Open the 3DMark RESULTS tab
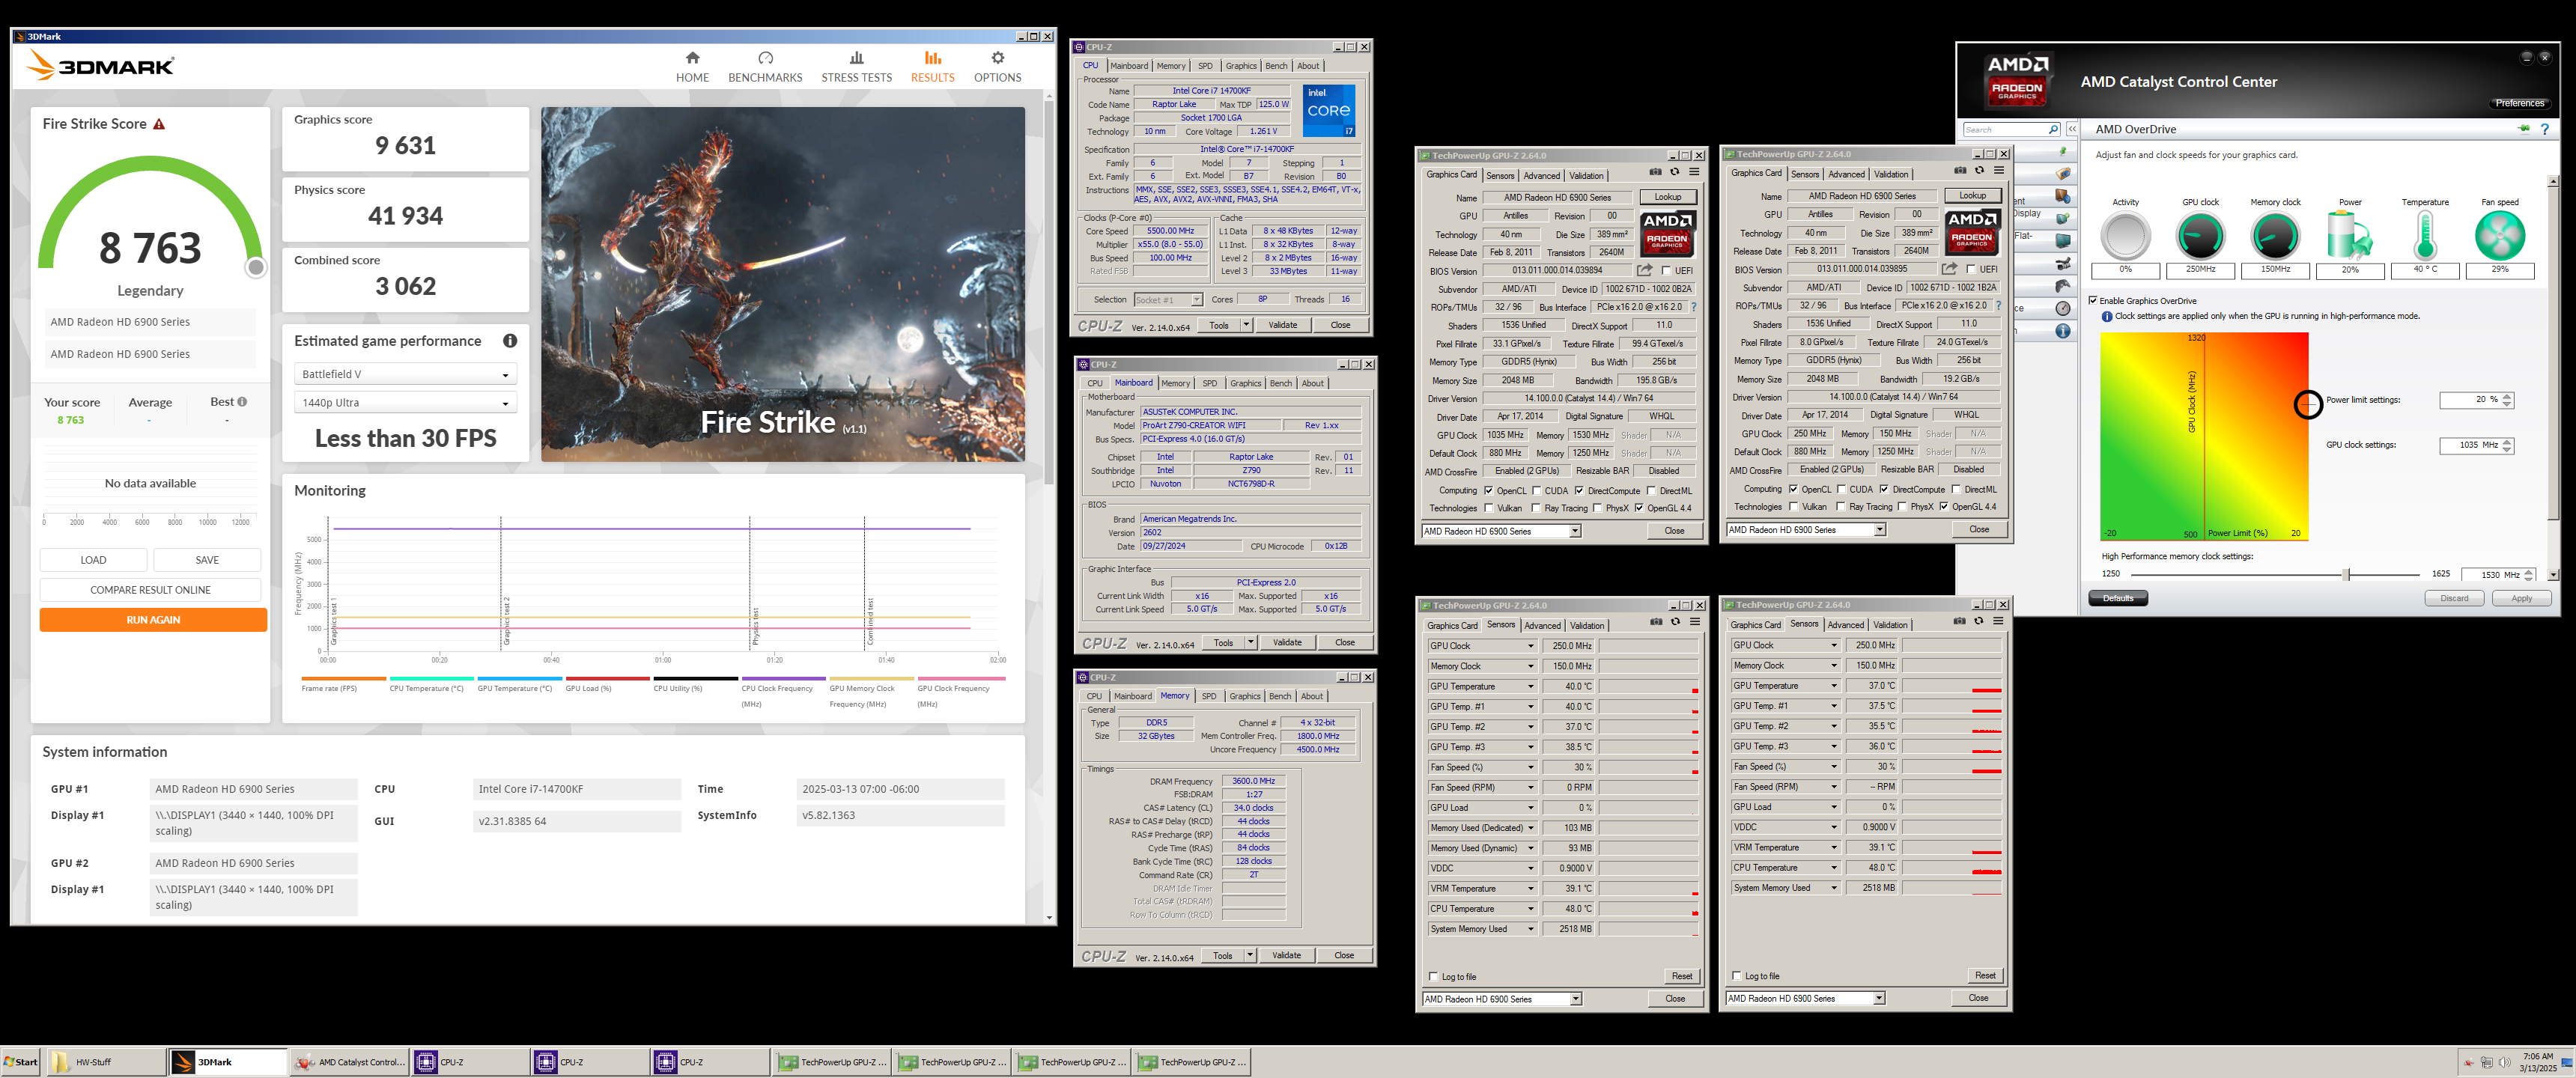 click(x=932, y=67)
